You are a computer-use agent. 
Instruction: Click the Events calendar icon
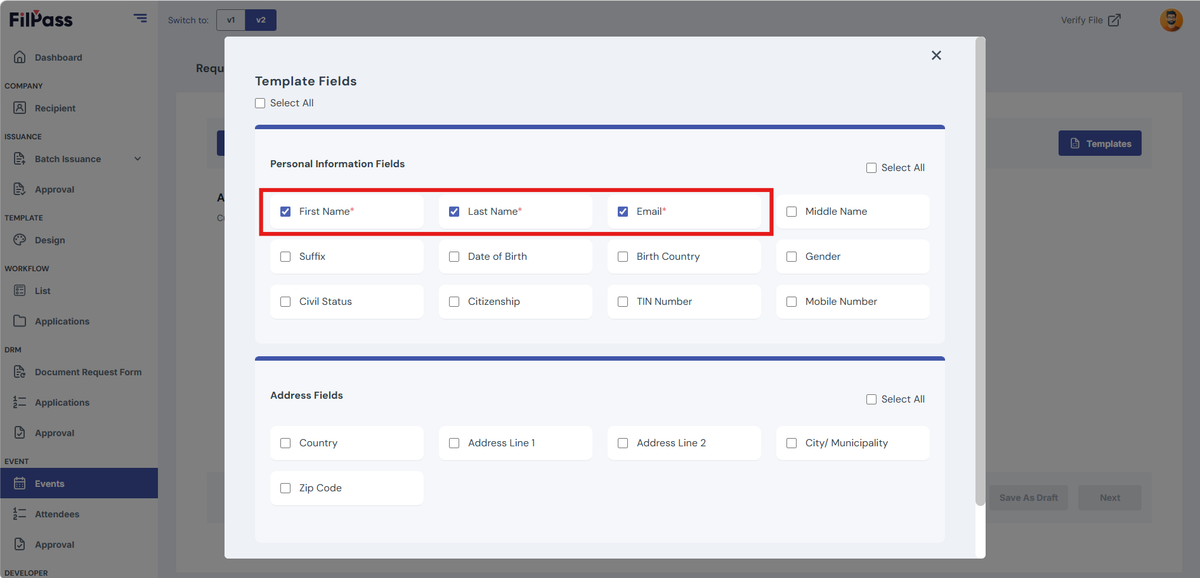point(20,483)
